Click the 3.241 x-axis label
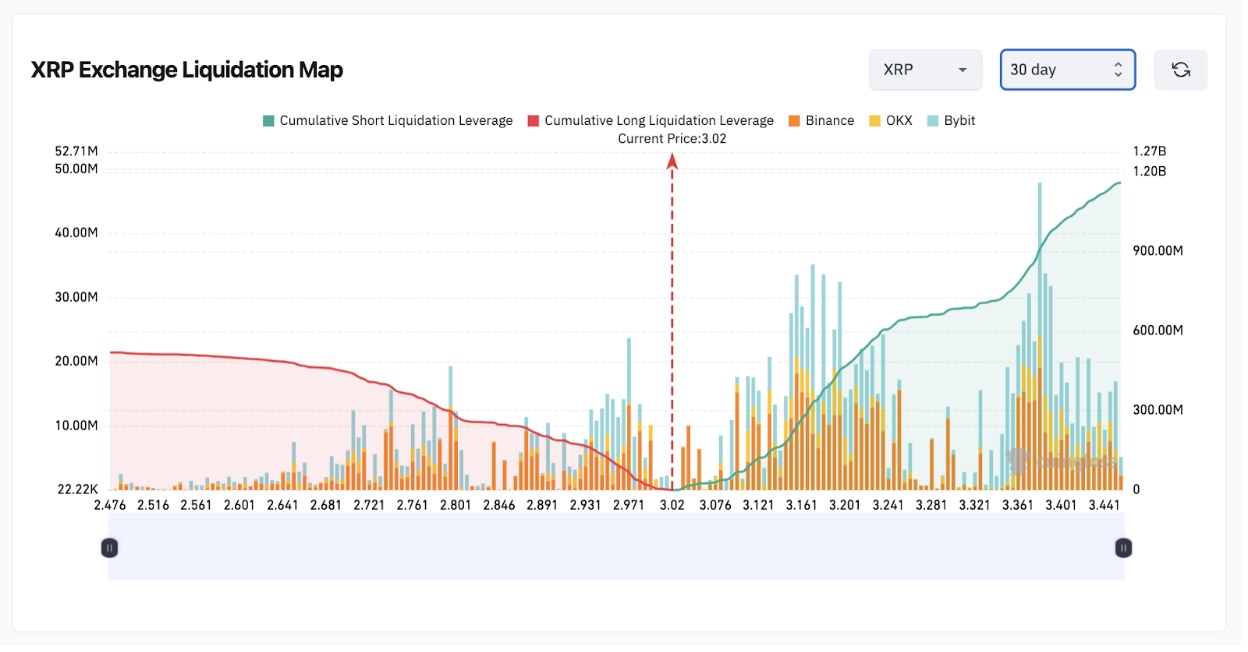1248x652 pixels. (887, 505)
